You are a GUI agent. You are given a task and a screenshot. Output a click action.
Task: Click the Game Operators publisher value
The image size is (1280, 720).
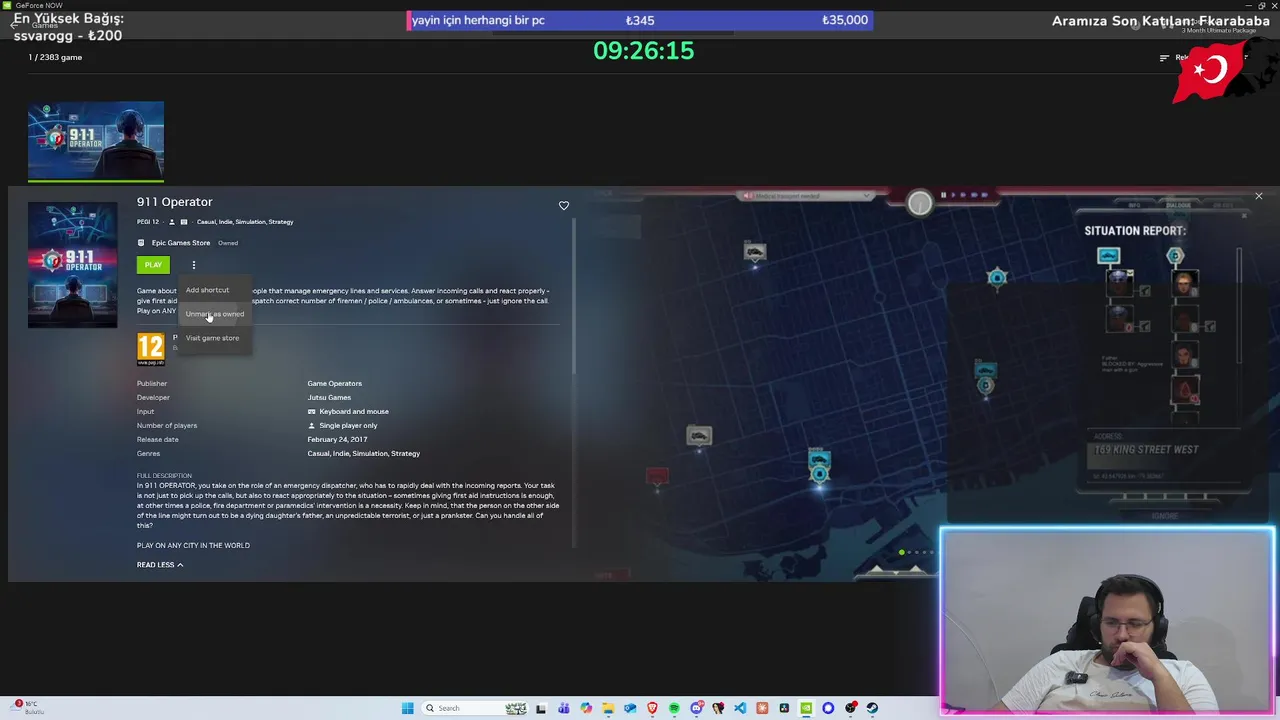click(x=334, y=384)
